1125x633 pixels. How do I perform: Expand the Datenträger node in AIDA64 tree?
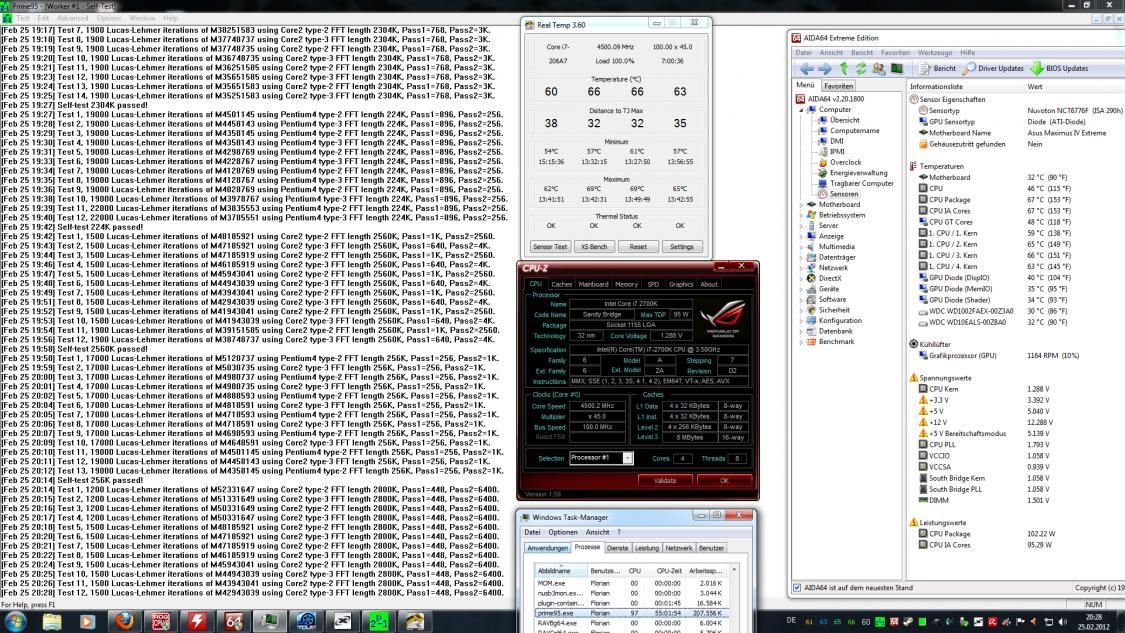(801, 257)
